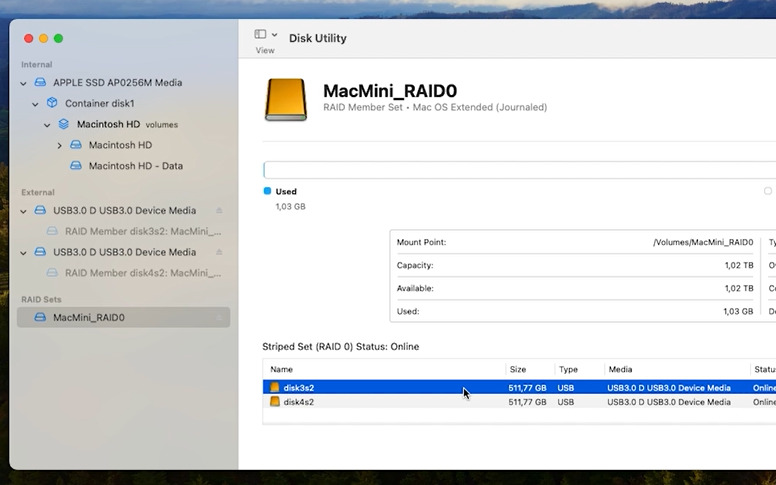Eject the USB3.0 drive containing disk3s2
The width and height of the screenshot is (776, 485).
click(219, 210)
